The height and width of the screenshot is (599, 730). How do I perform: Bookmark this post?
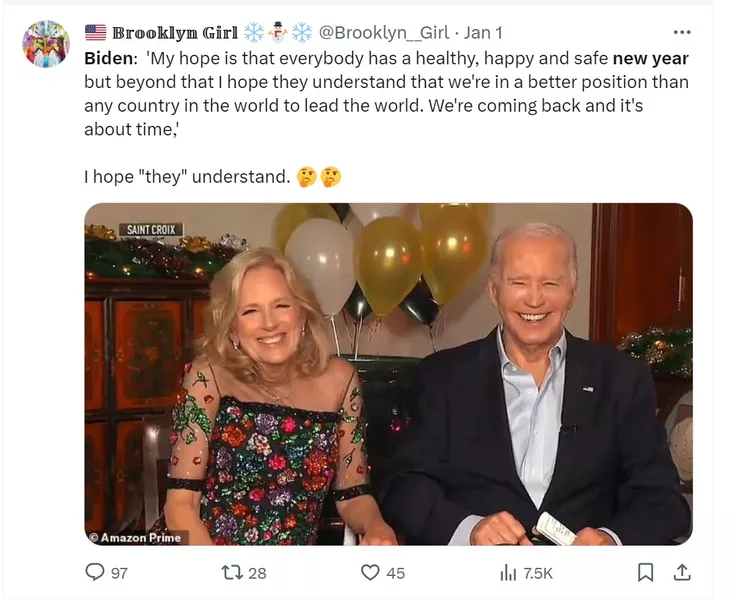[645, 572]
